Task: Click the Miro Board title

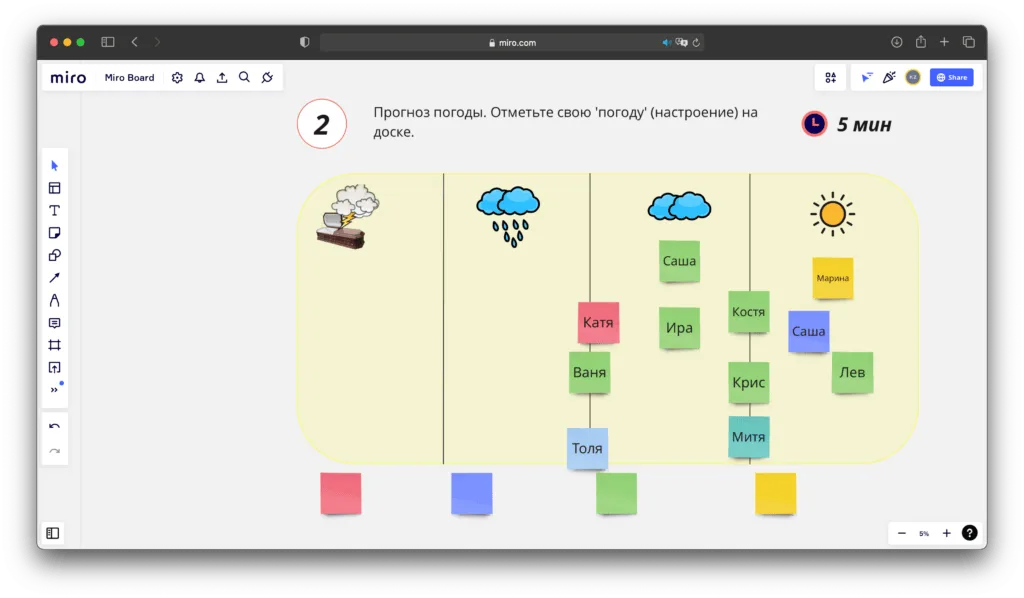Action: (x=130, y=78)
